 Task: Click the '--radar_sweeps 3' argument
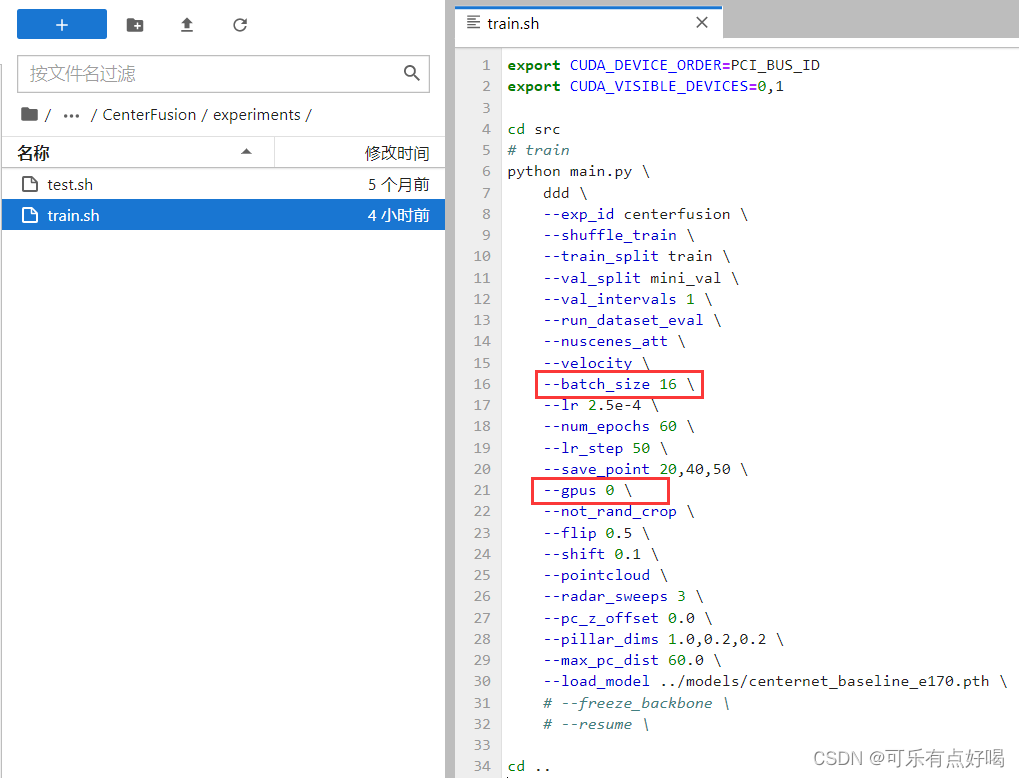[614, 596]
